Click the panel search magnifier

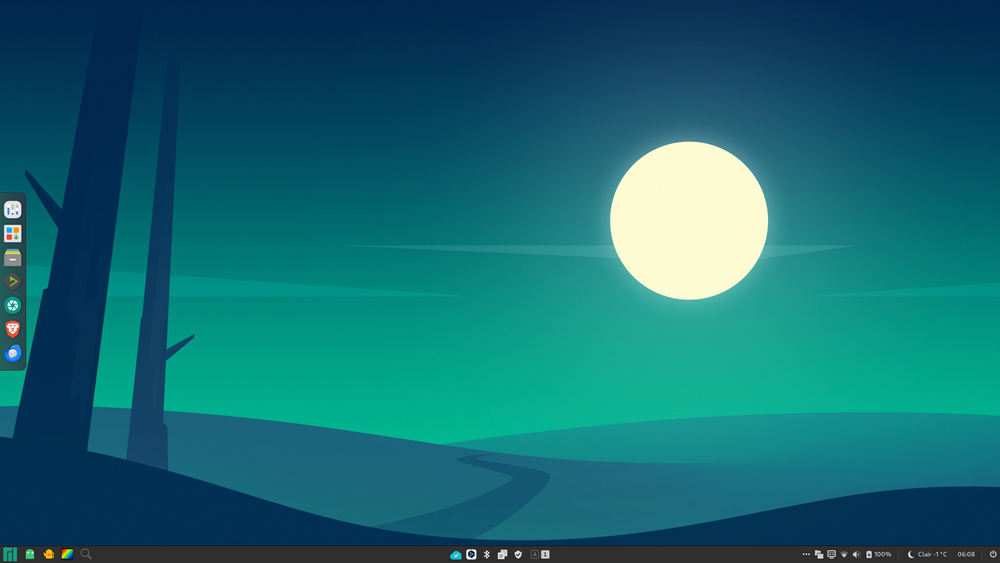pos(86,554)
